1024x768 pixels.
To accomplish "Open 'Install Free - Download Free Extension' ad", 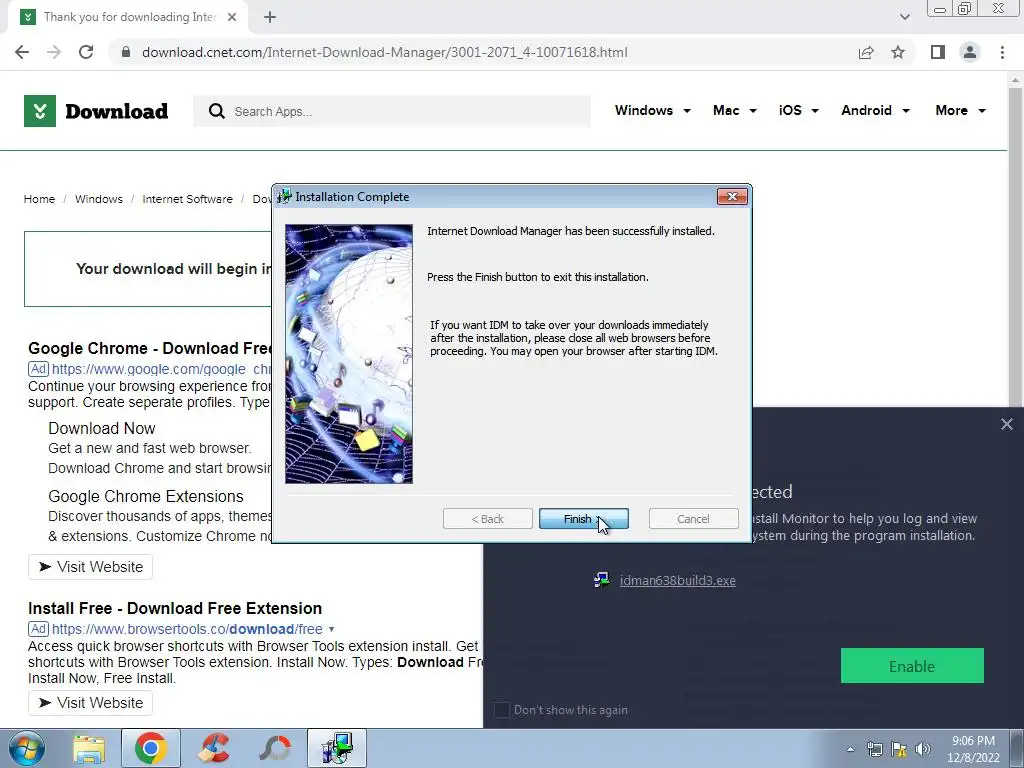I will click(175, 608).
